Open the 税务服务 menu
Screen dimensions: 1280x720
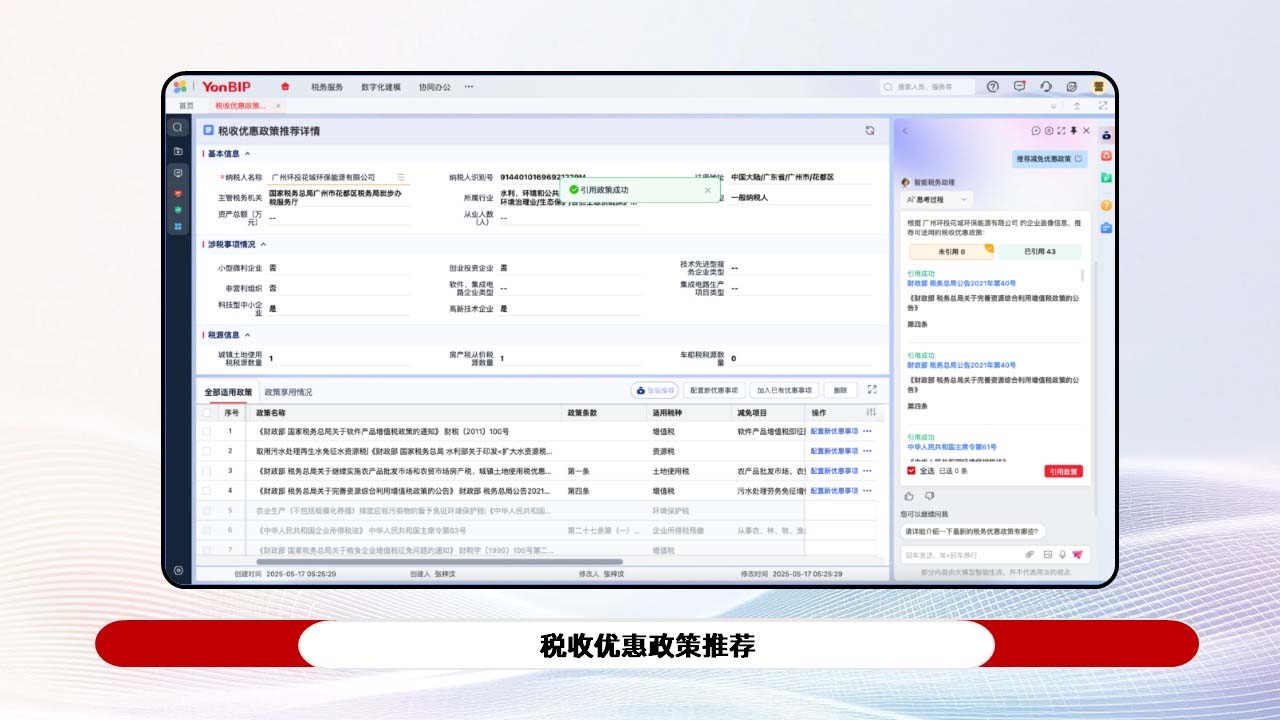(327, 87)
